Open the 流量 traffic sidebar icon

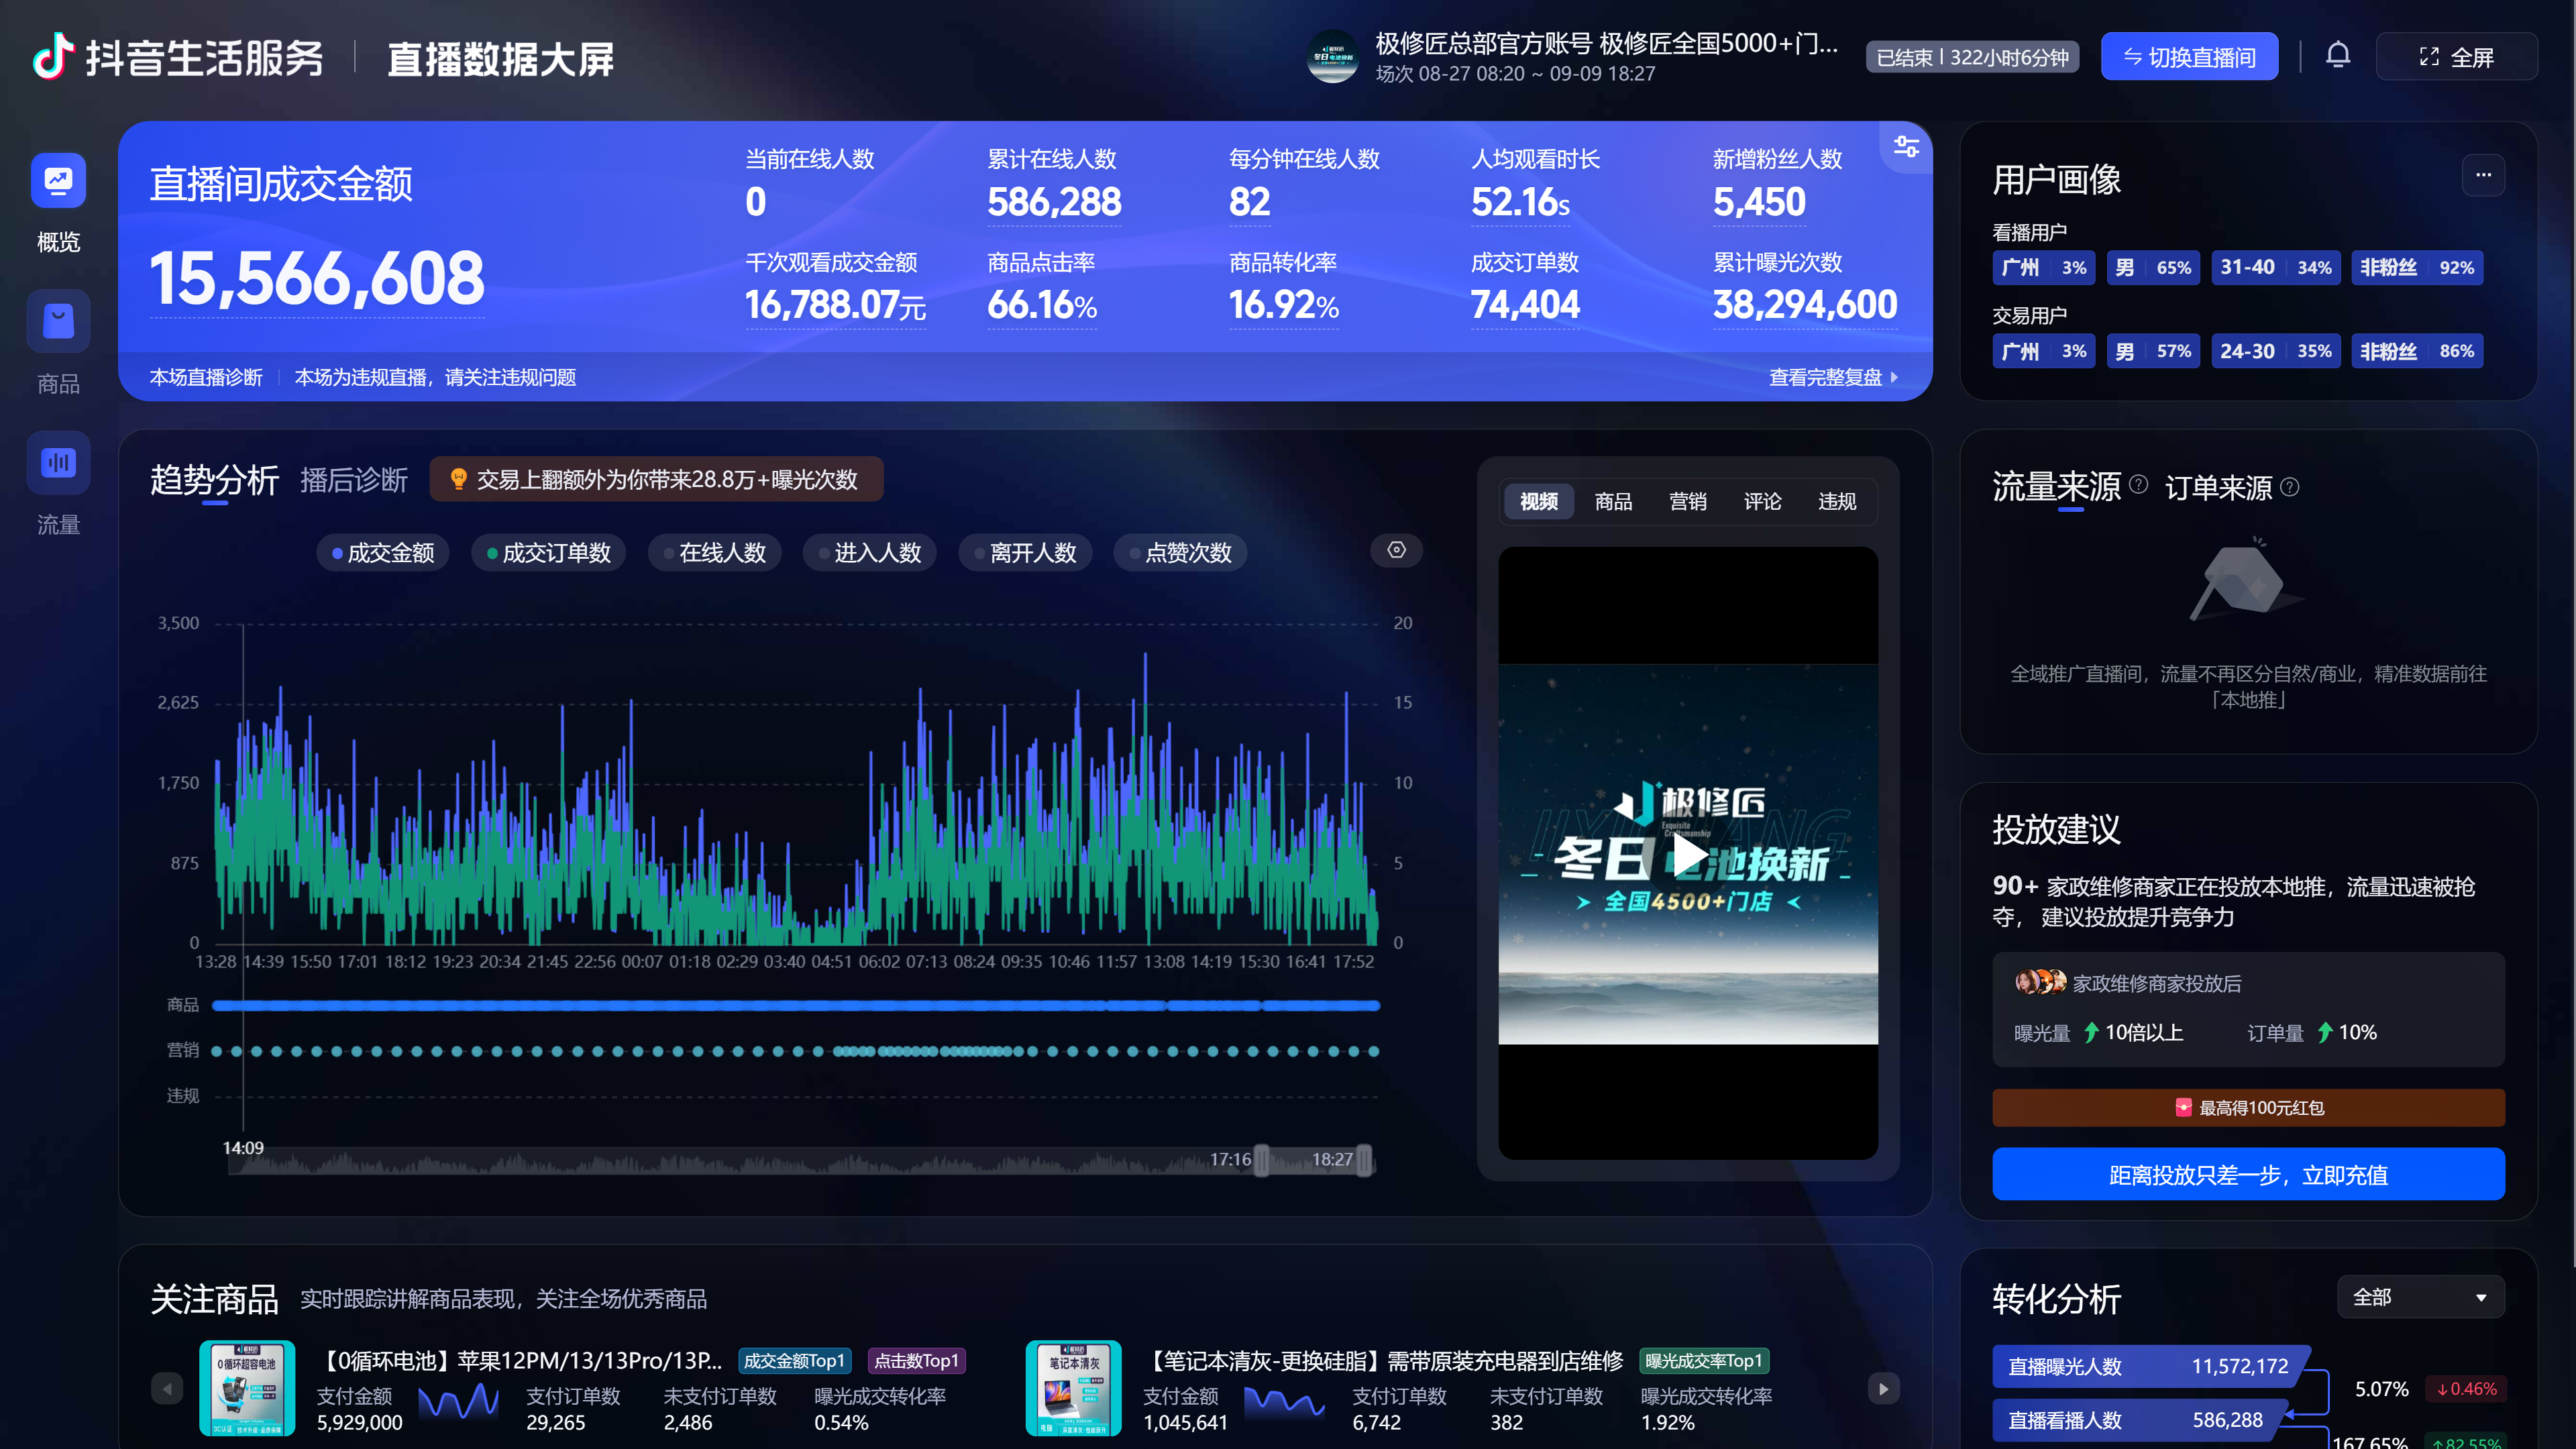58,462
